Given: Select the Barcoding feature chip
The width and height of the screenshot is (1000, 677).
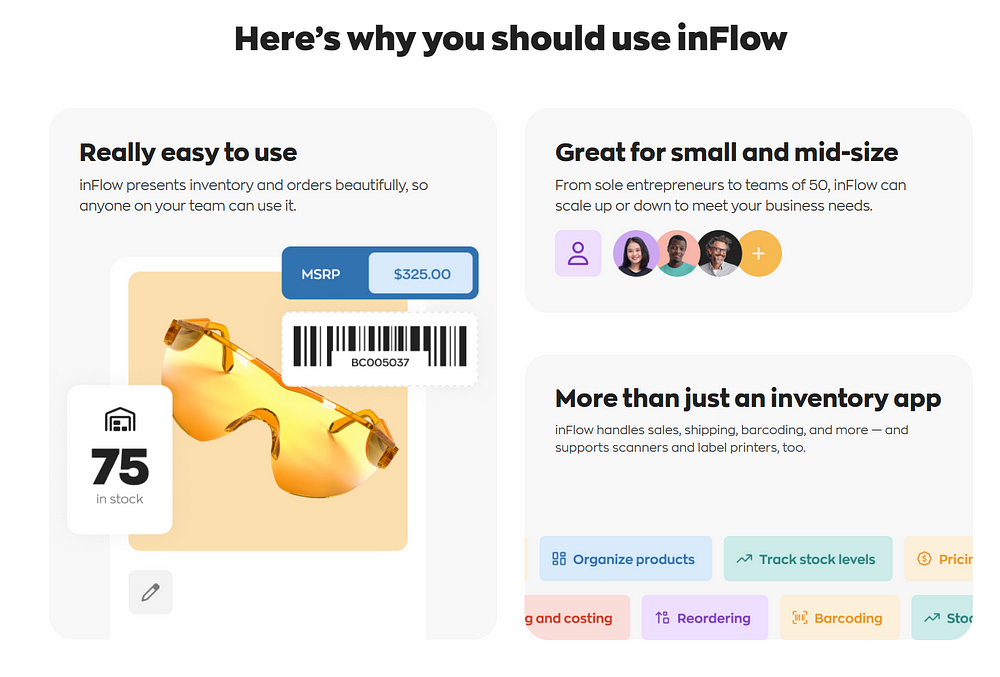Looking at the screenshot, I should pyautogui.click(x=839, y=618).
